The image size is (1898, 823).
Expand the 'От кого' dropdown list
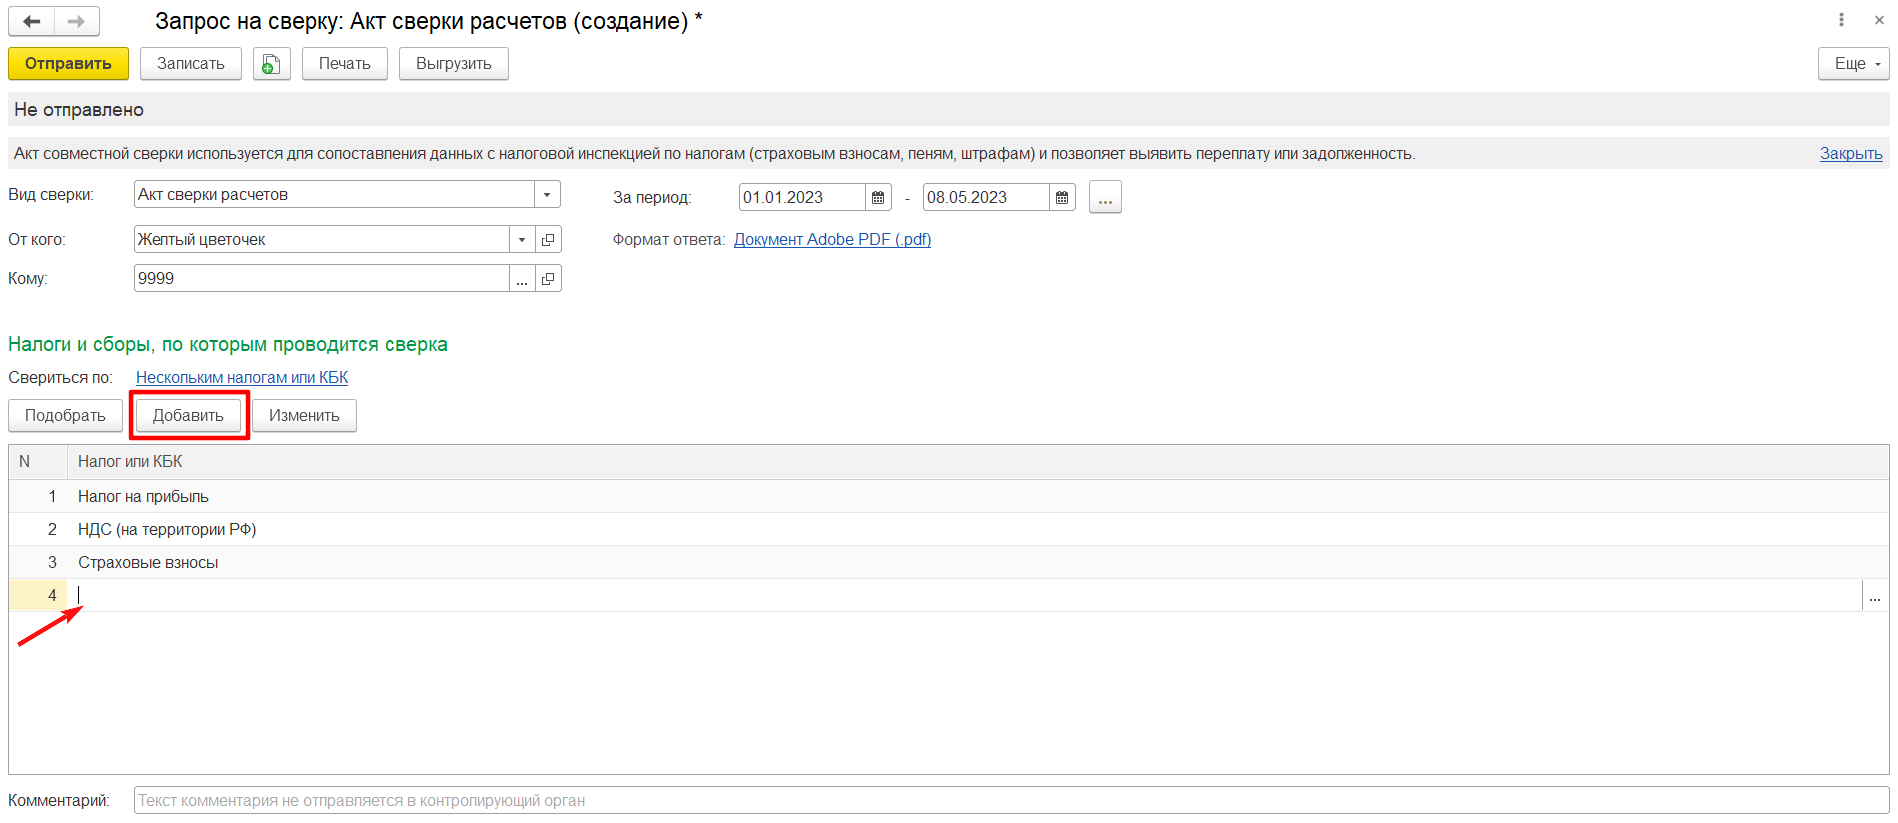(x=522, y=240)
